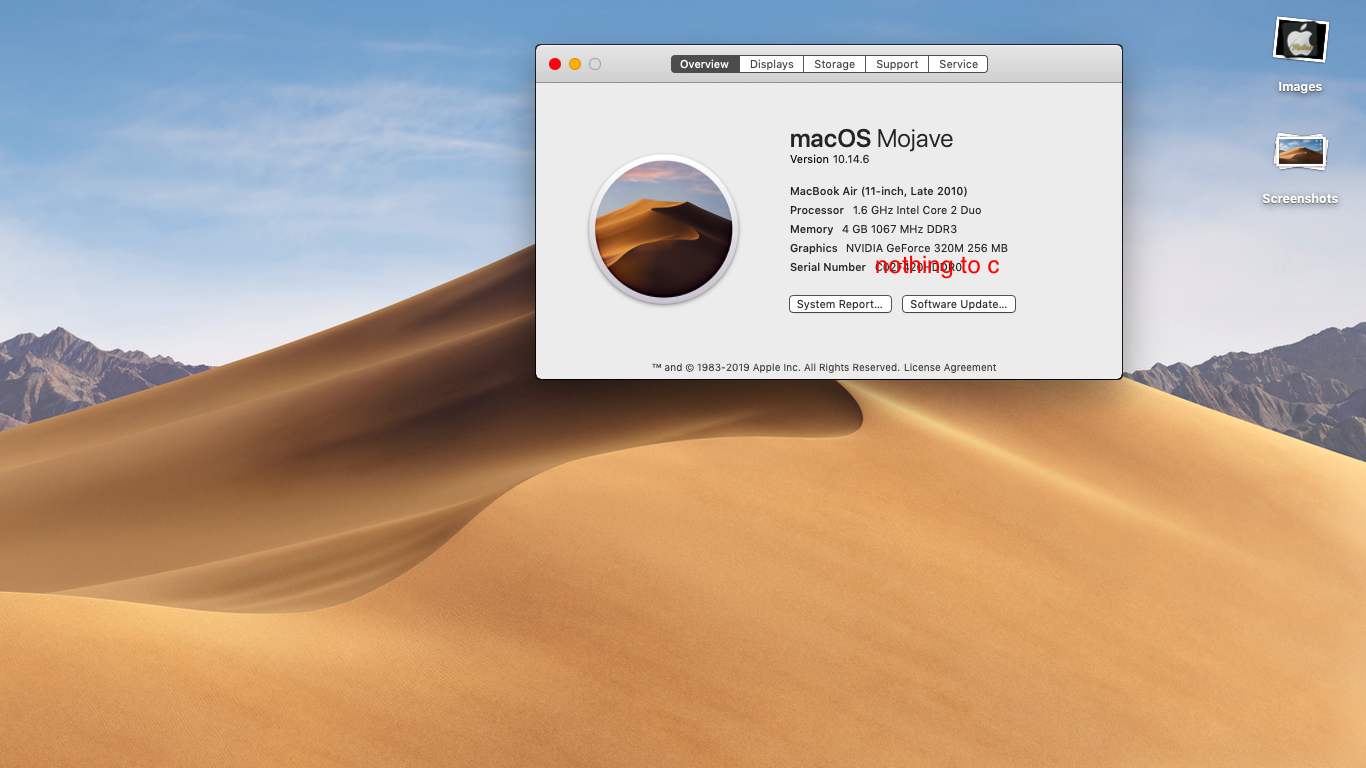
Task: Click the Serial Number label
Action: click(x=828, y=267)
